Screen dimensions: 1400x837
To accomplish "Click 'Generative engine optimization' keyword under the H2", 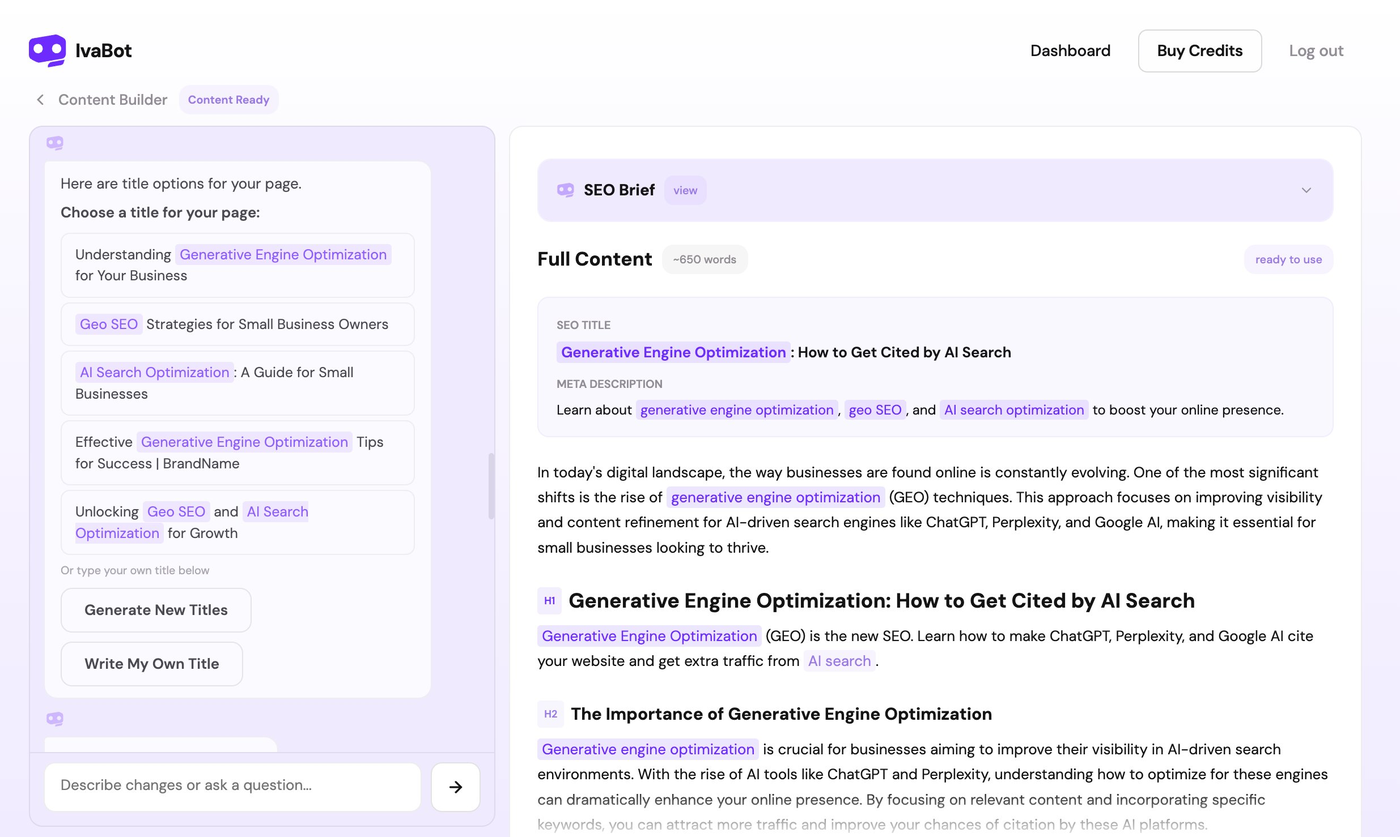I will tap(648, 749).
